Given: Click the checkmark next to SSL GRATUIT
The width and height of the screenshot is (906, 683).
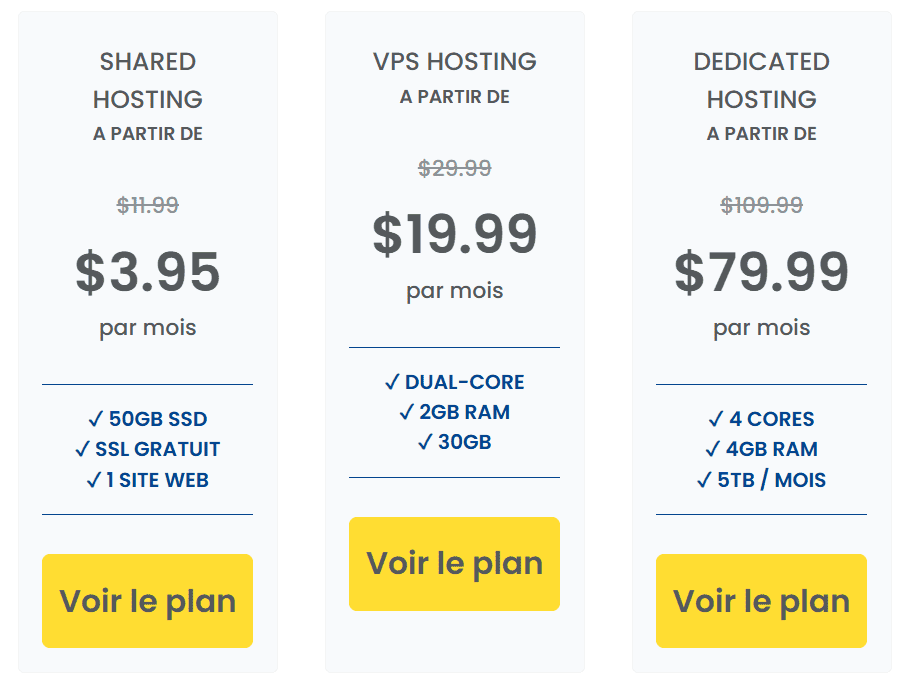Looking at the screenshot, I should 82,449.
